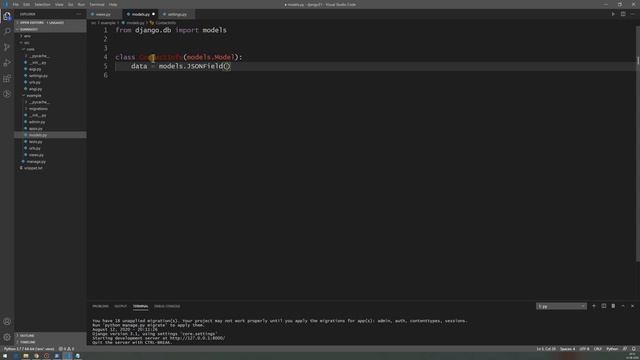Split the editor to the right

pyautogui.click(x=623, y=14)
